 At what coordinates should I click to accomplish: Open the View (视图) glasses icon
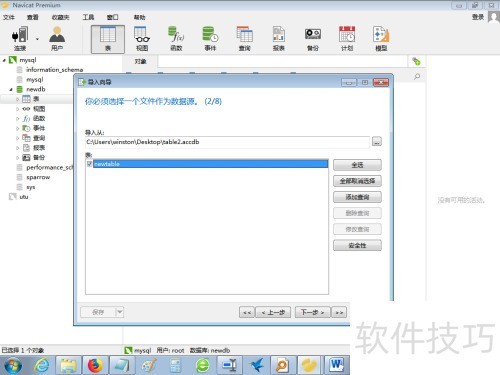(142, 38)
